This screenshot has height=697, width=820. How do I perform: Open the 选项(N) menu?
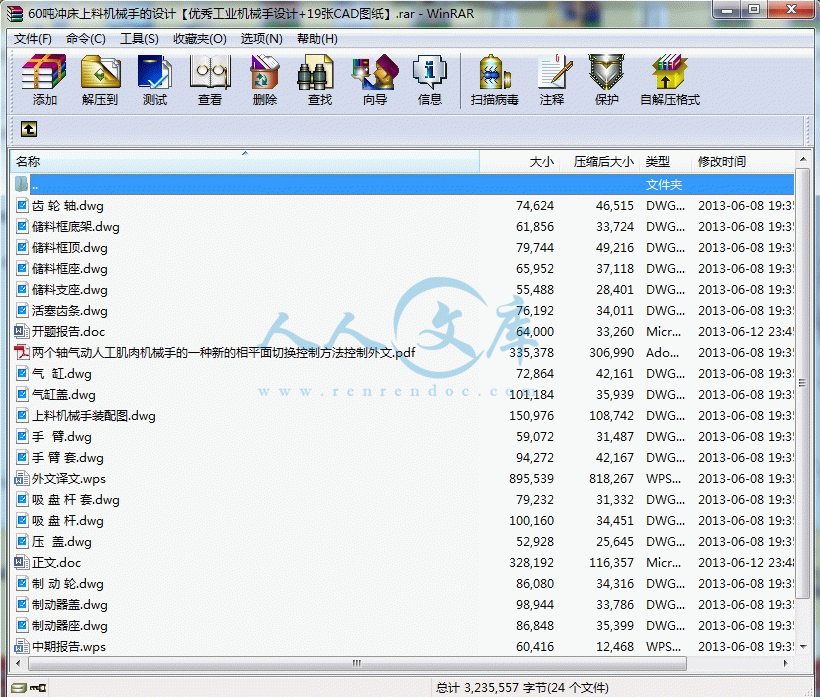(261, 39)
